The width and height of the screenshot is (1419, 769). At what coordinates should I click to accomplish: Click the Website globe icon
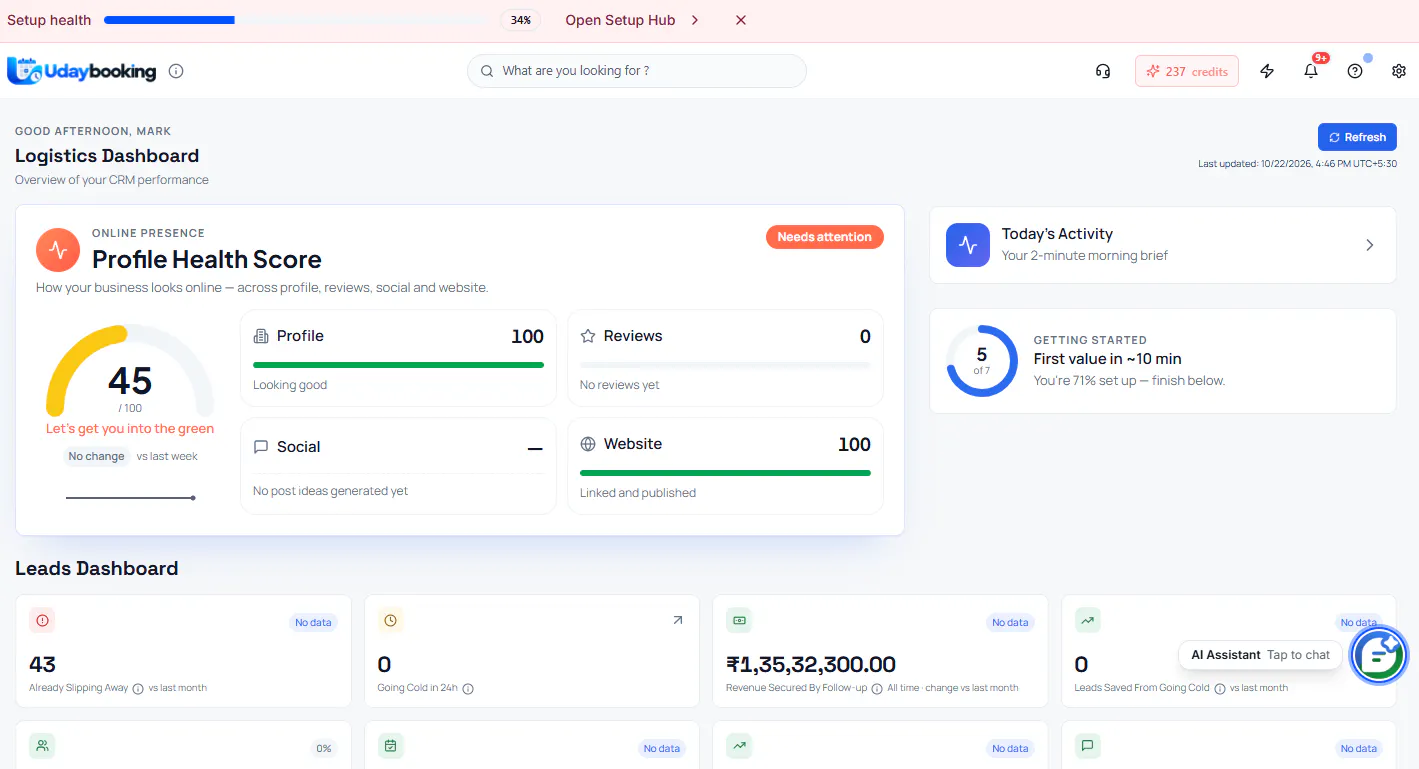(x=588, y=444)
